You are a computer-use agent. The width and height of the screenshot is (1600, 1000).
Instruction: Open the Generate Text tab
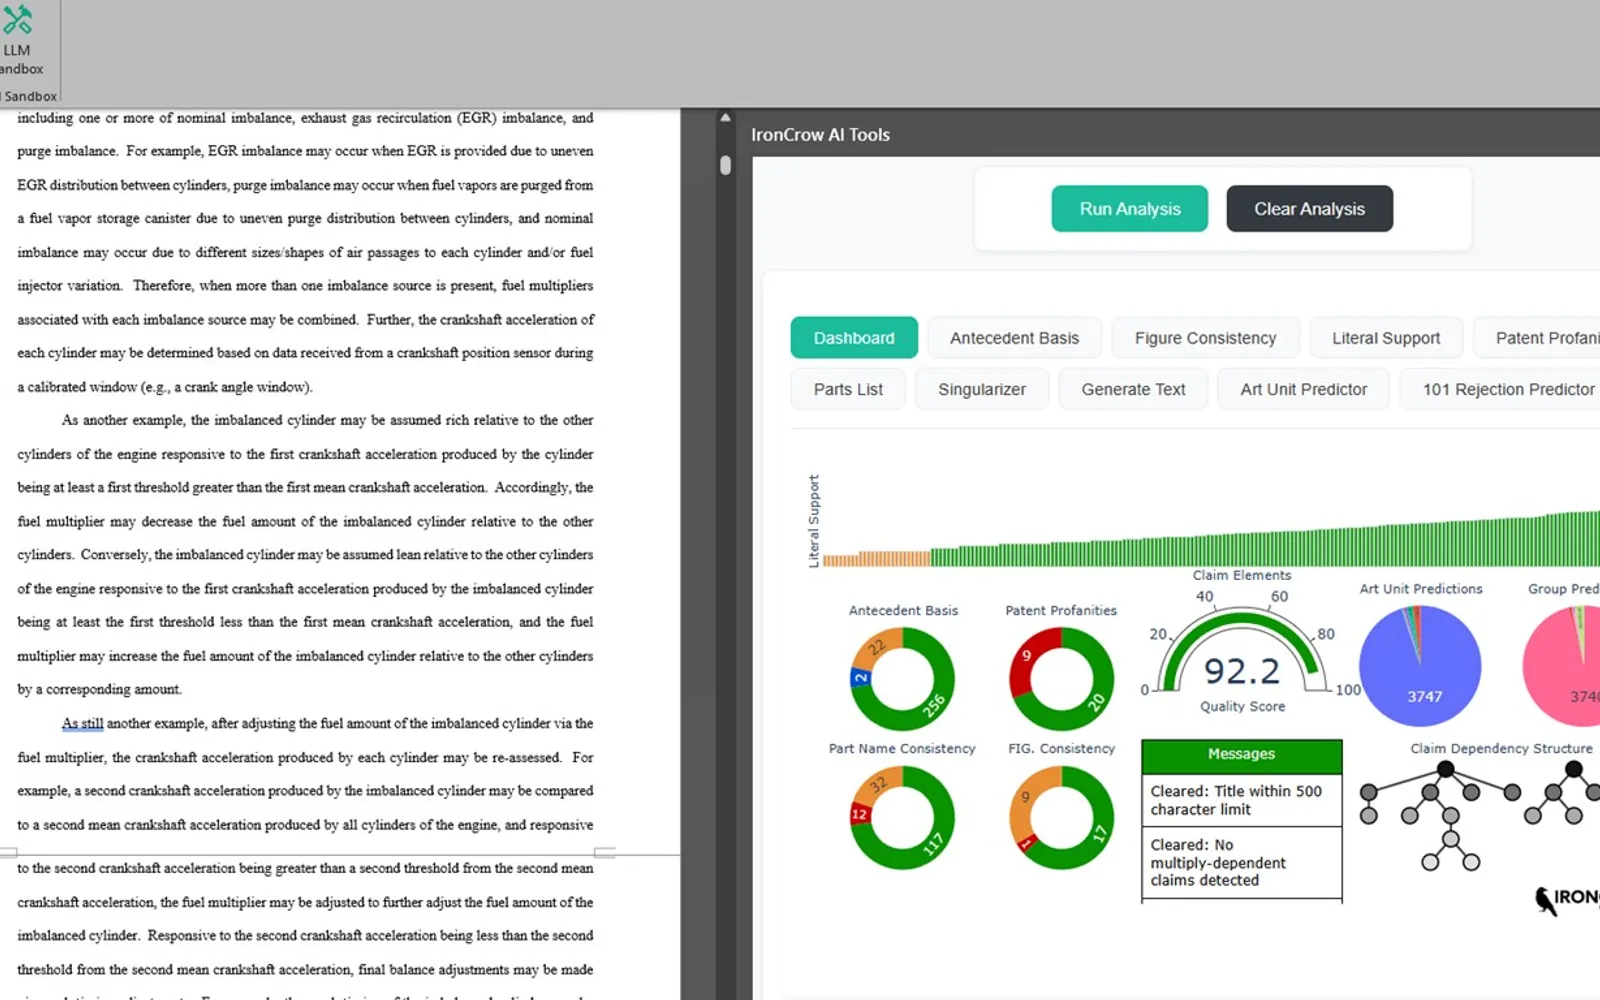pos(1133,389)
